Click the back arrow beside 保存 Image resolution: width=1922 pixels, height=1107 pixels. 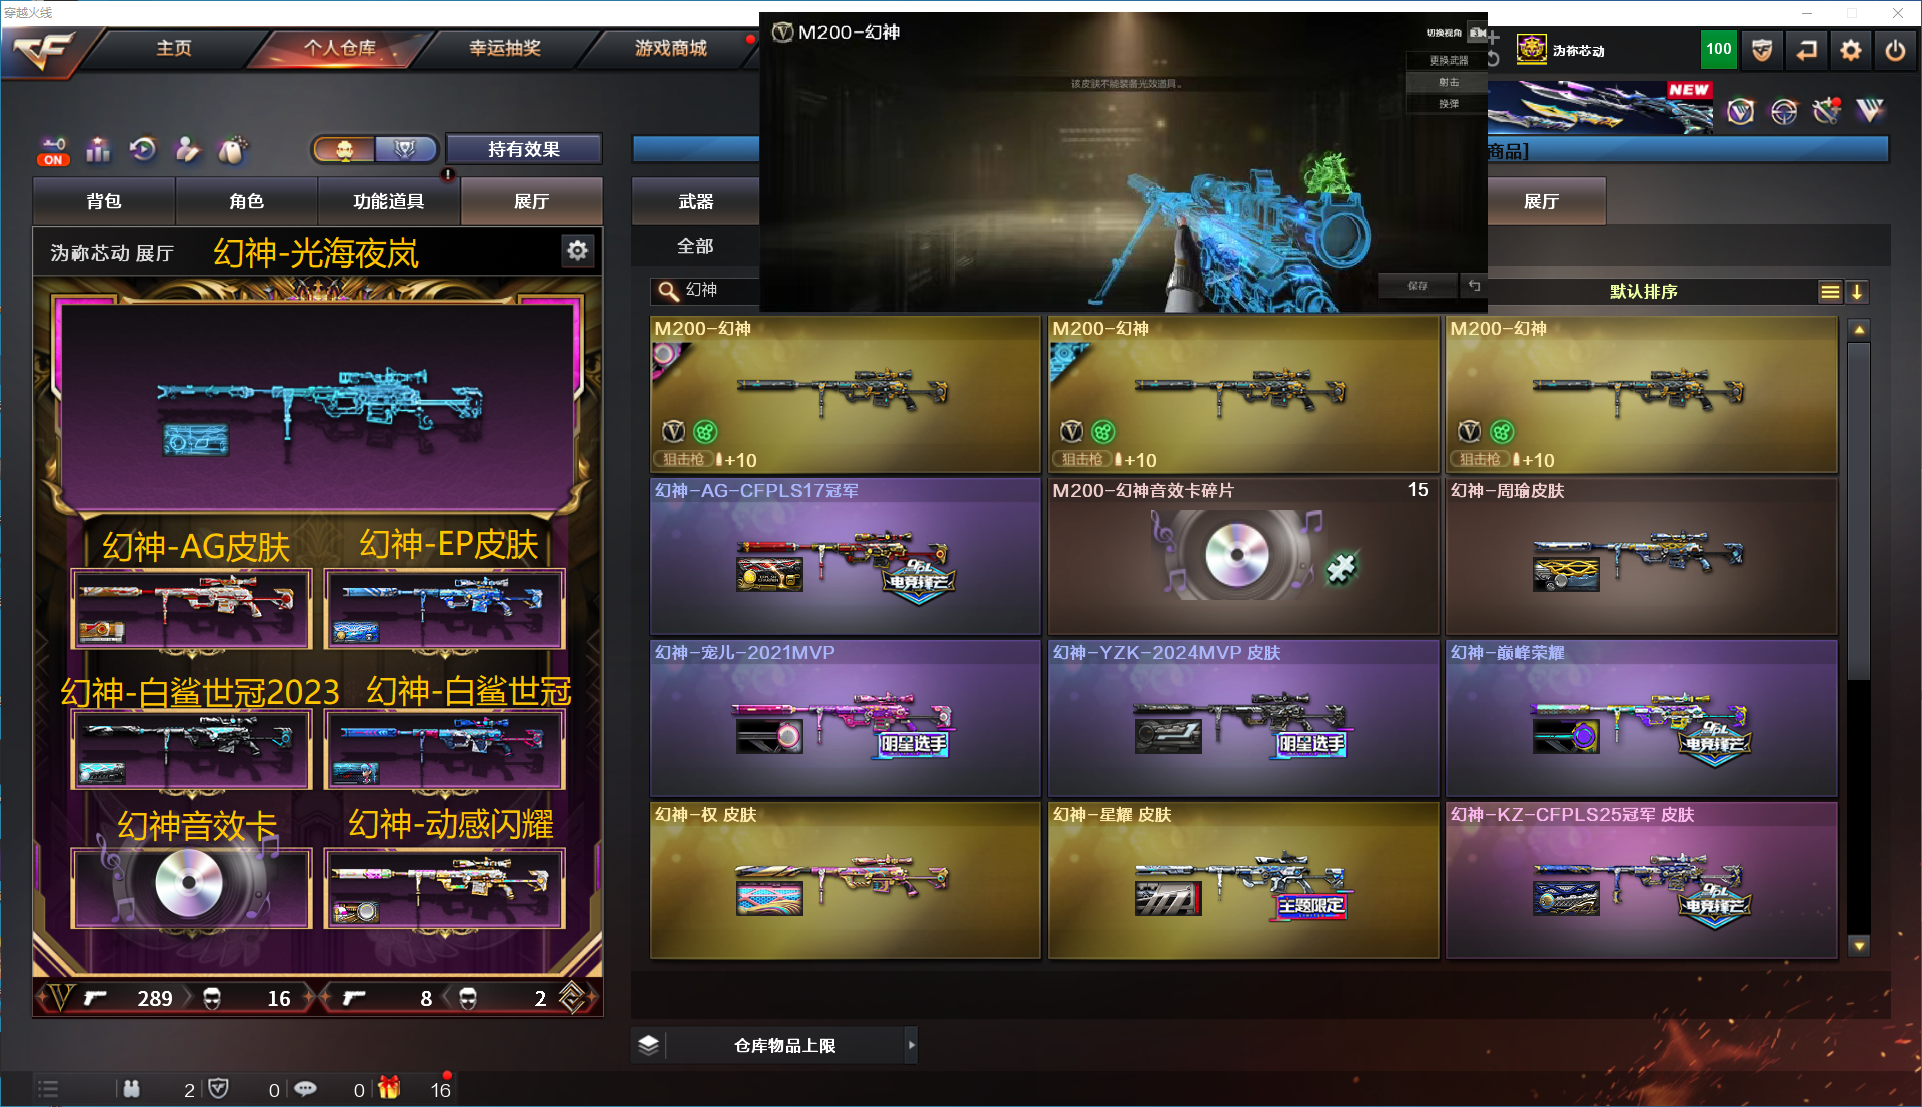(1474, 286)
